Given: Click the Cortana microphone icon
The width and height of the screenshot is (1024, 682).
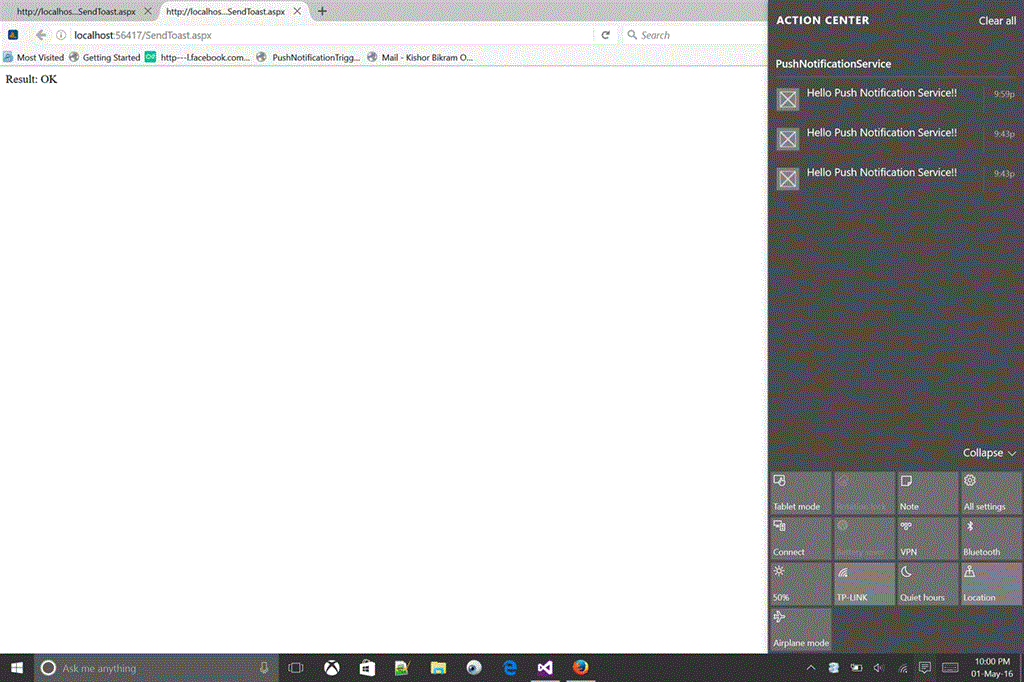Looking at the screenshot, I should coord(262,668).
